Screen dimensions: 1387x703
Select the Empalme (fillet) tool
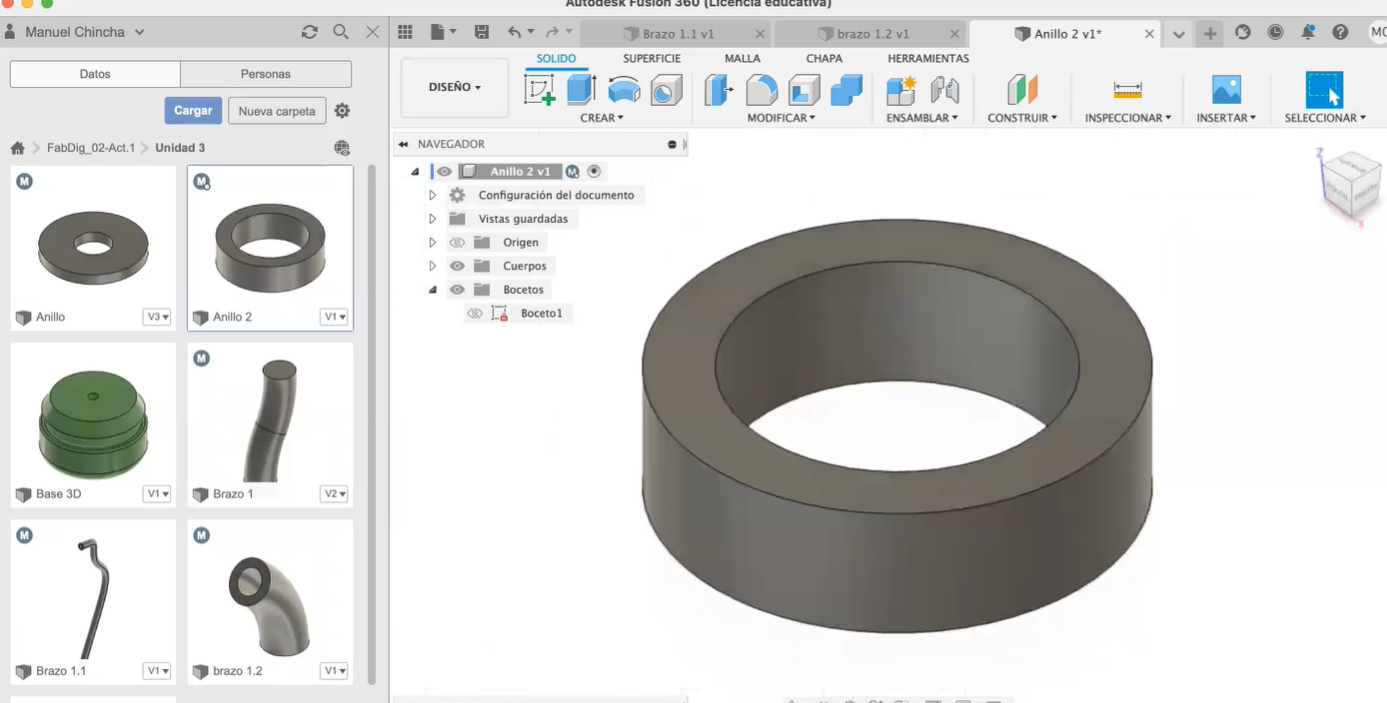tap(761, 92)
